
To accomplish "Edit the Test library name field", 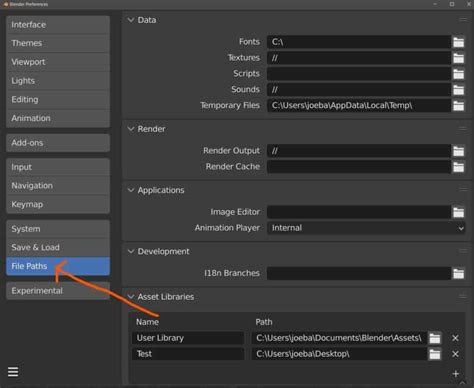I will point(188,354).
